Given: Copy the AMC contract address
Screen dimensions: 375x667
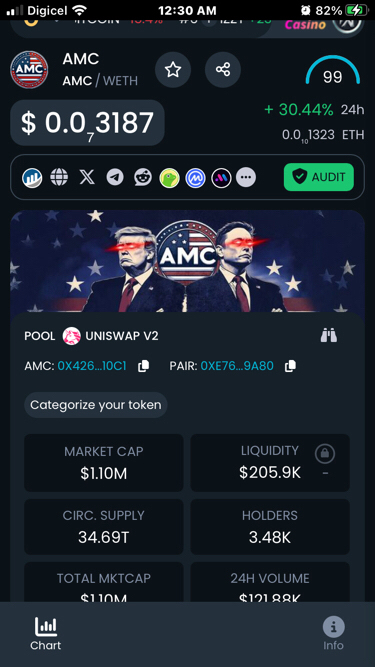Looking at the screenshot, I should 143,366.
